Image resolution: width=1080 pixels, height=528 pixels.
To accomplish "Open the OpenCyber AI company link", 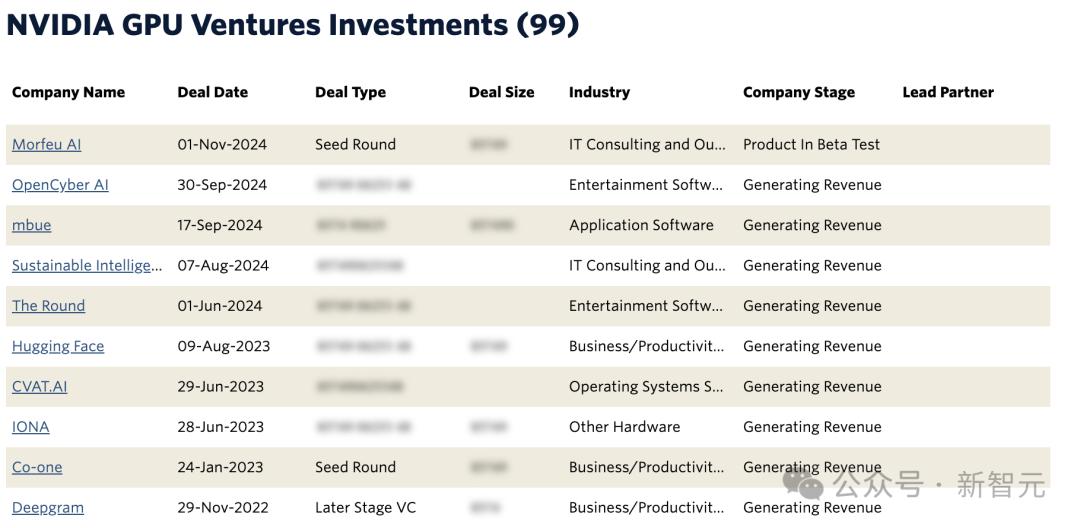I will [x=60, y=185].
